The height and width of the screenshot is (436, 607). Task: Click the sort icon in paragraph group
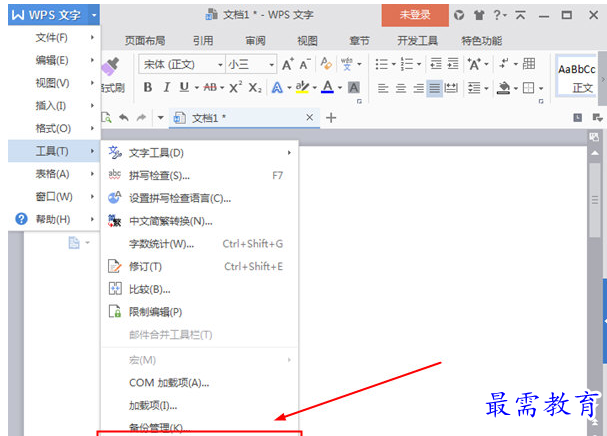[x=504, y=64]
